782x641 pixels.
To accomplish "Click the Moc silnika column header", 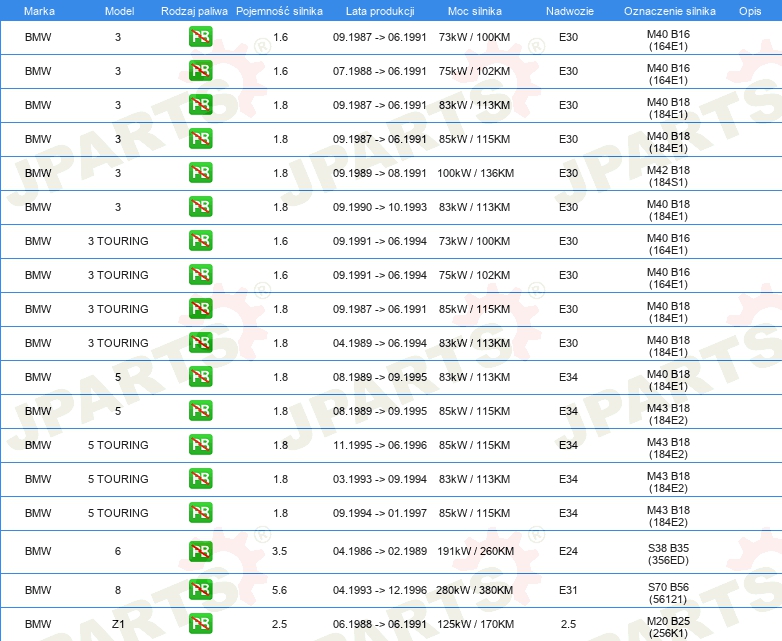I will pyautogui.click(x=475, y=11).
